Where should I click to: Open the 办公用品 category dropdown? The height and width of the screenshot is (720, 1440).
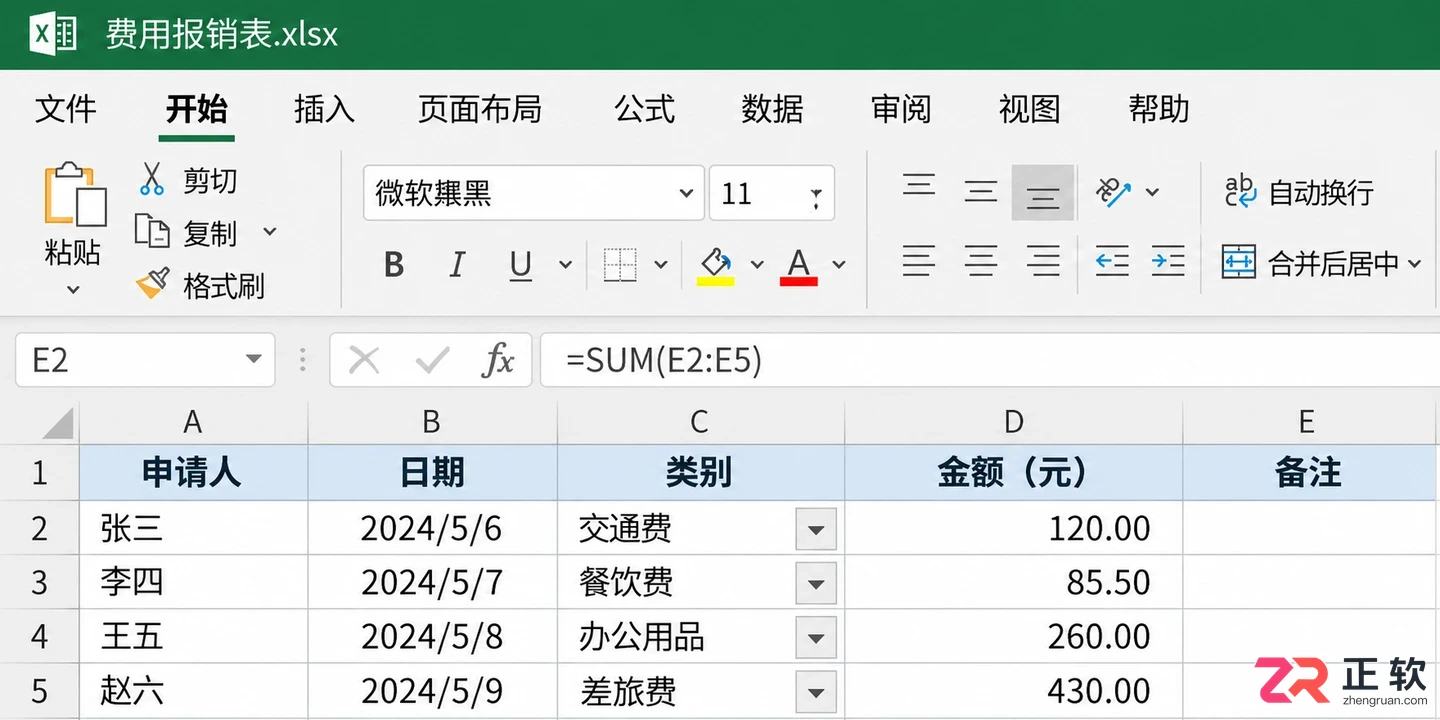pos(816,637)
